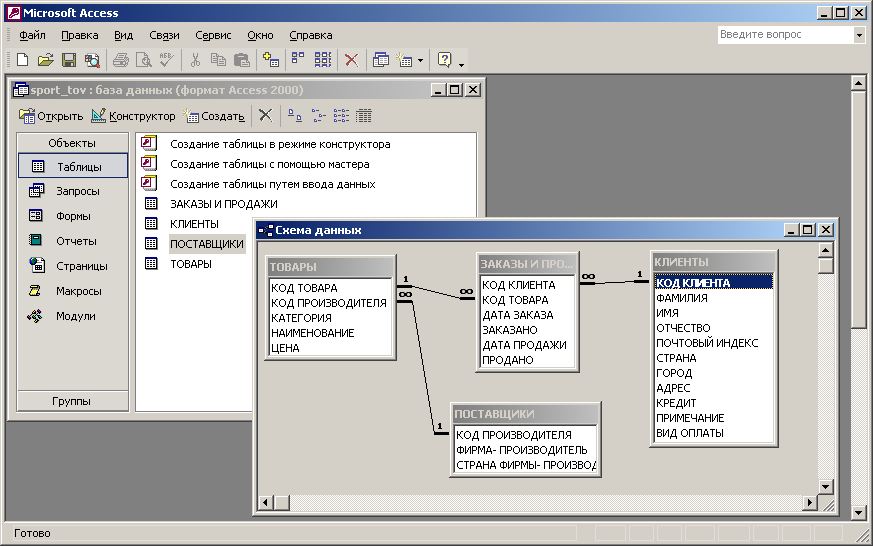Open Microsoft Access help icon

[444, 60]
